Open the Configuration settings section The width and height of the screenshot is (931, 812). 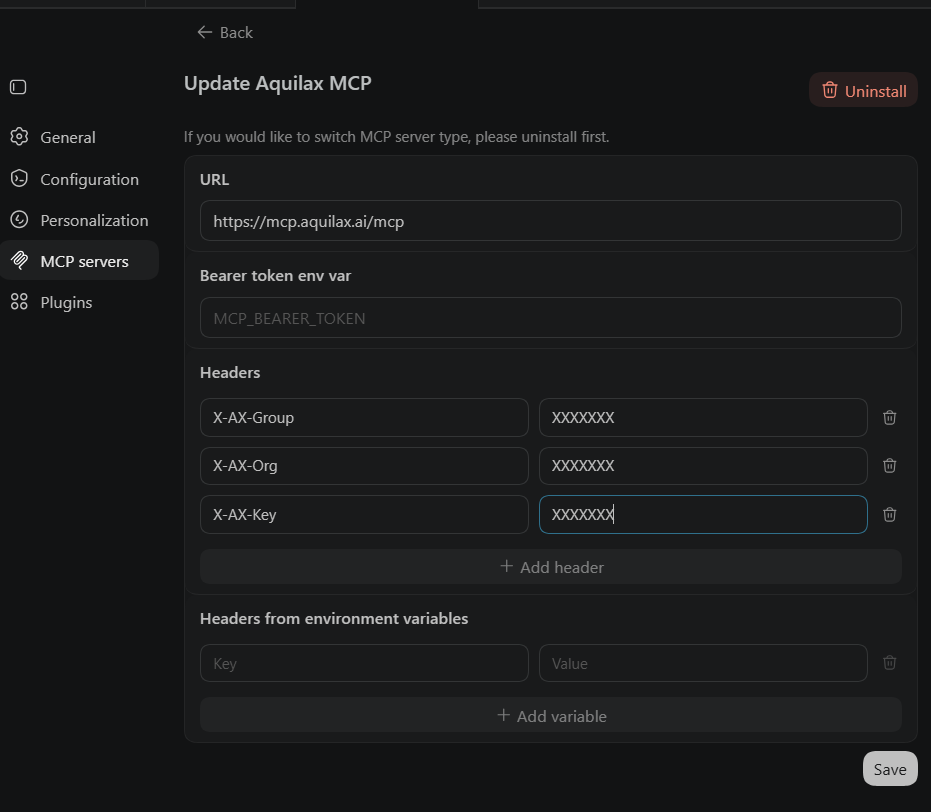pyautogui.click(x=80, y=179)
